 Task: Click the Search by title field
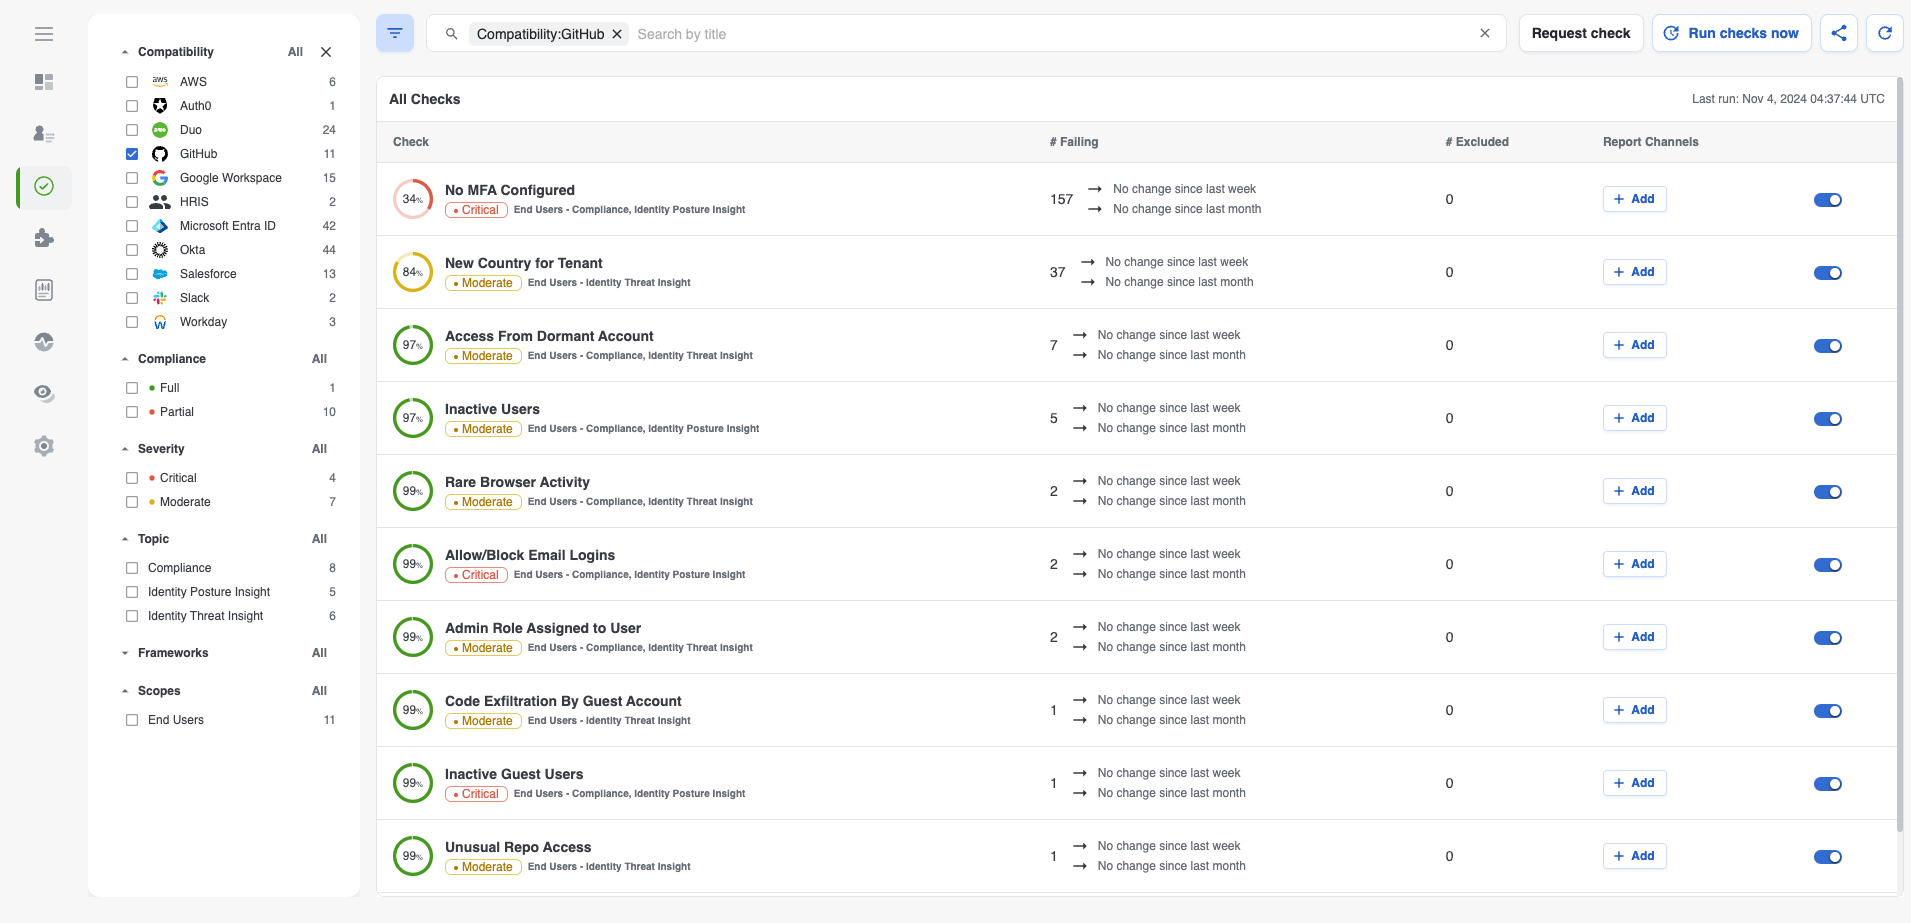1050,34
